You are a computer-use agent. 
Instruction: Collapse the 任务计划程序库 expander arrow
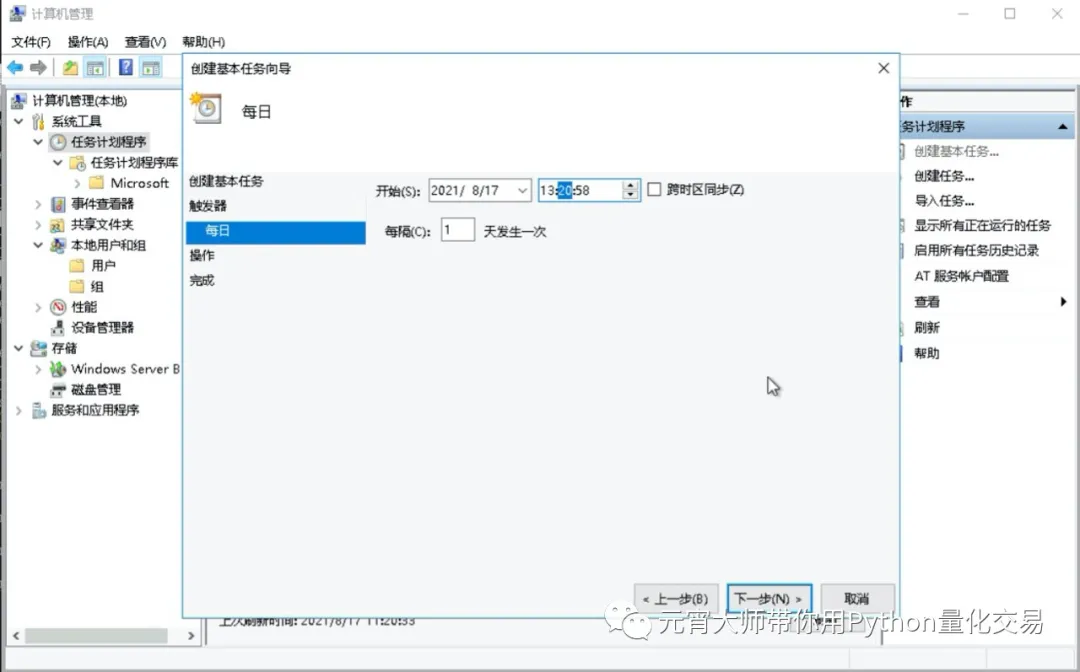pyautogui.click(x=58, y=162)
